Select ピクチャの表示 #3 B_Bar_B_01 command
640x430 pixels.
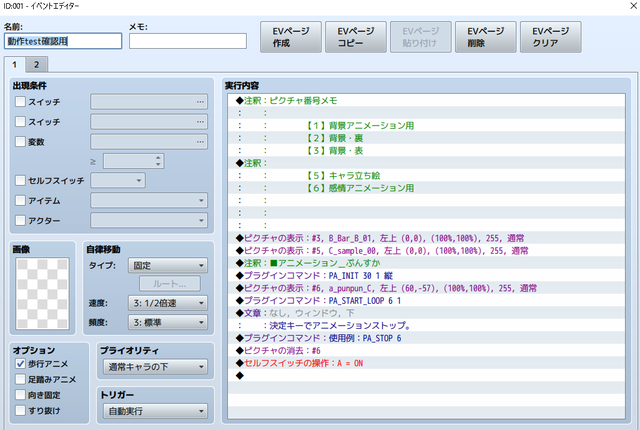[426, 238]
